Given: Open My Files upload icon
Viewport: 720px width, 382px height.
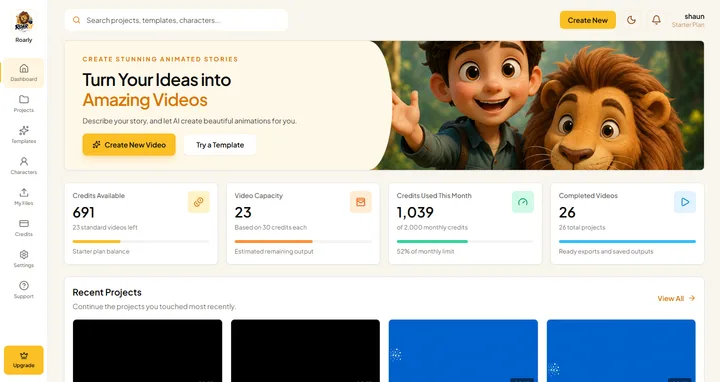Looking at the screenshot, I should pyautogui.click(x=24, y=192).
